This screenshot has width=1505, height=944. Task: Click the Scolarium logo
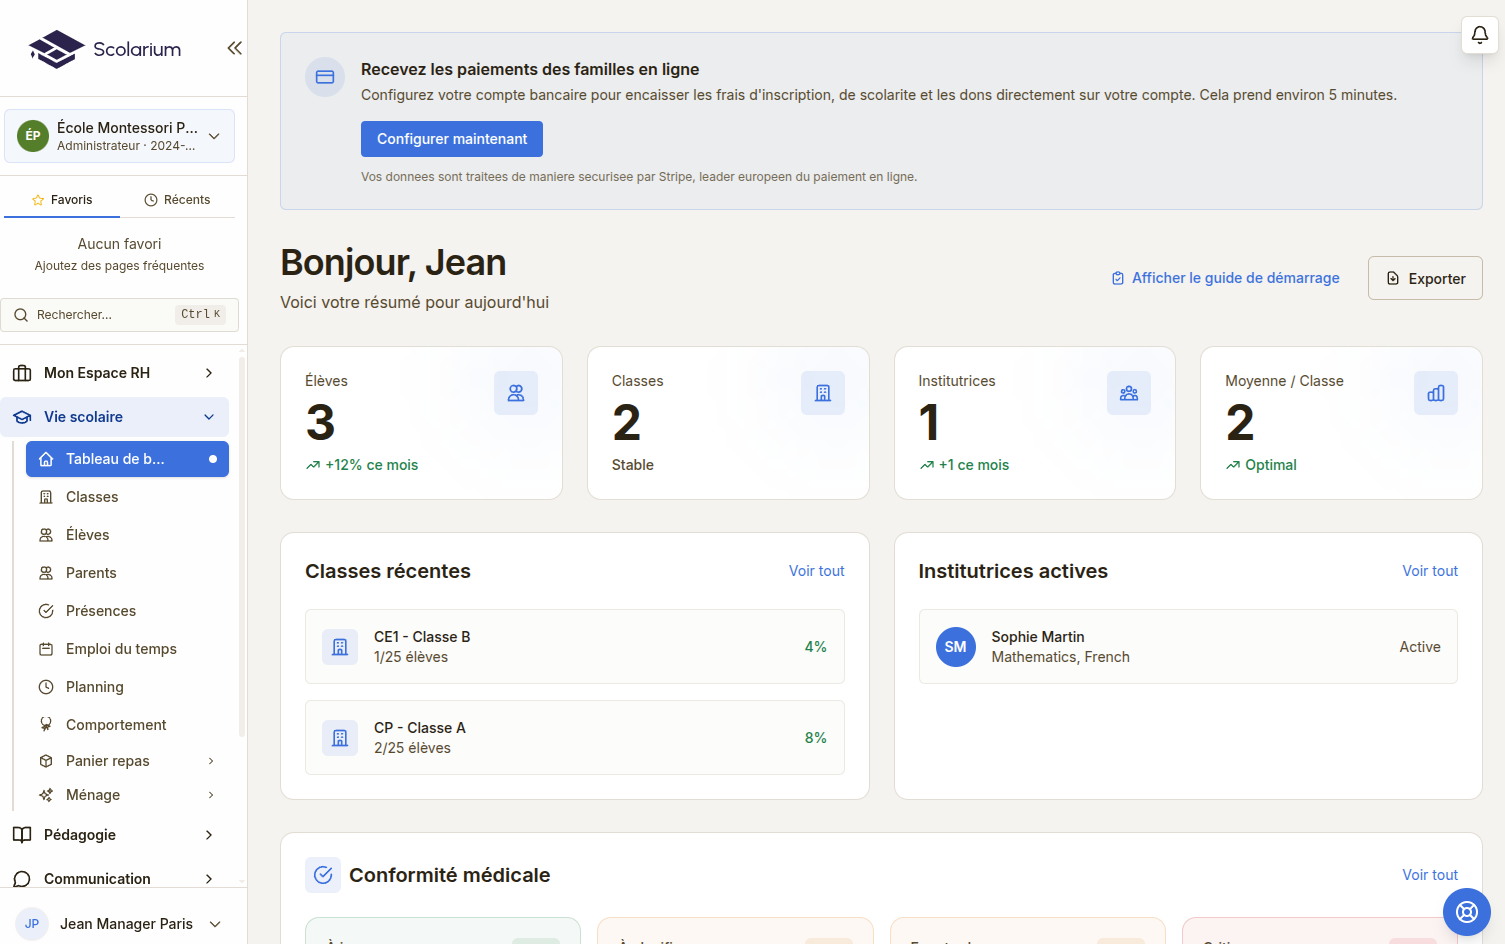click(105, 49)
